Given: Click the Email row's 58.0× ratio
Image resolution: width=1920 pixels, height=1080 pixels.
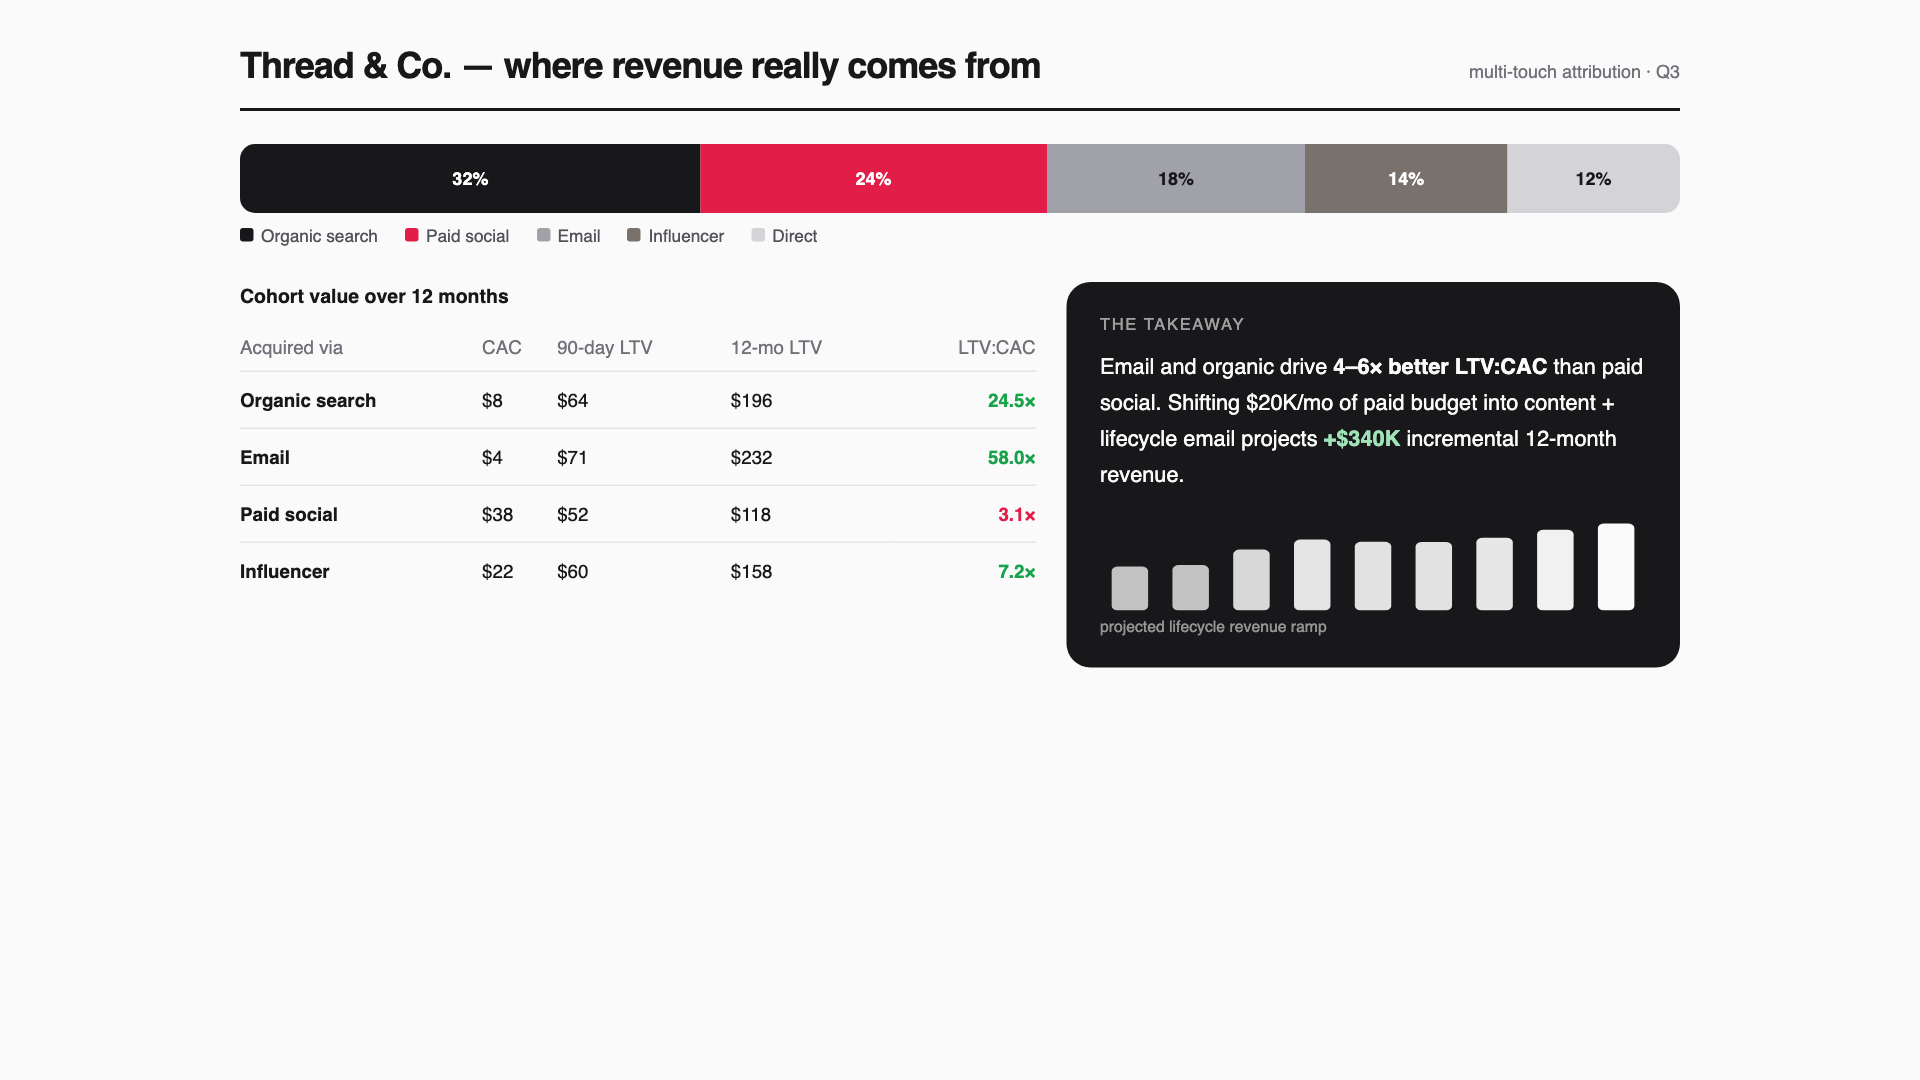Looking at the screenshot, I should (x=1011, y=457).
